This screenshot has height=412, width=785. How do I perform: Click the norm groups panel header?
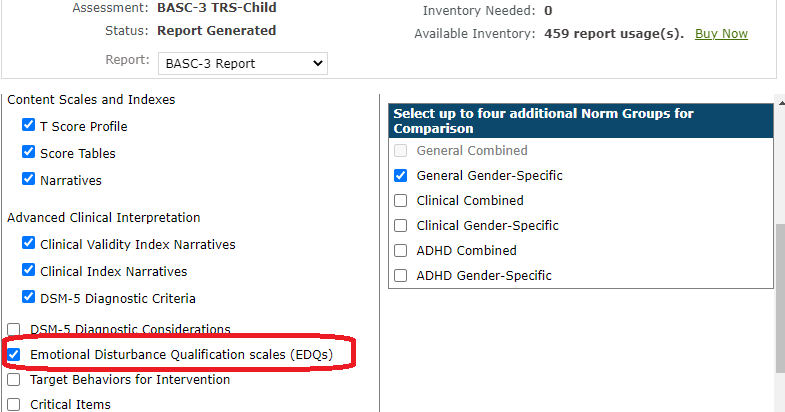tap(580, 121)
